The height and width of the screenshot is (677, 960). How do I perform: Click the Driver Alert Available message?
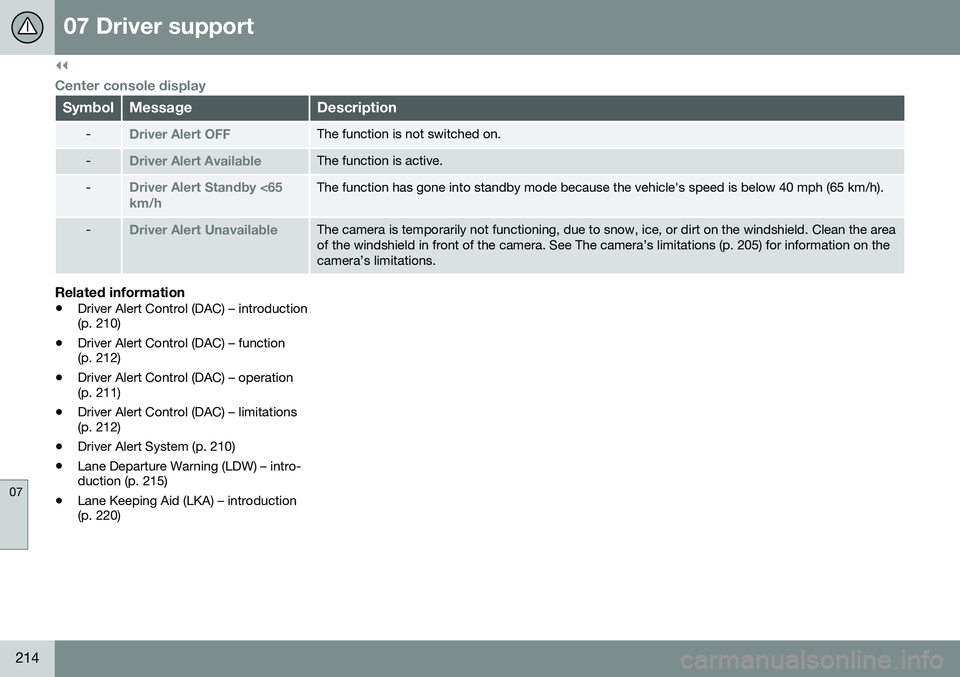coord(195,161)
